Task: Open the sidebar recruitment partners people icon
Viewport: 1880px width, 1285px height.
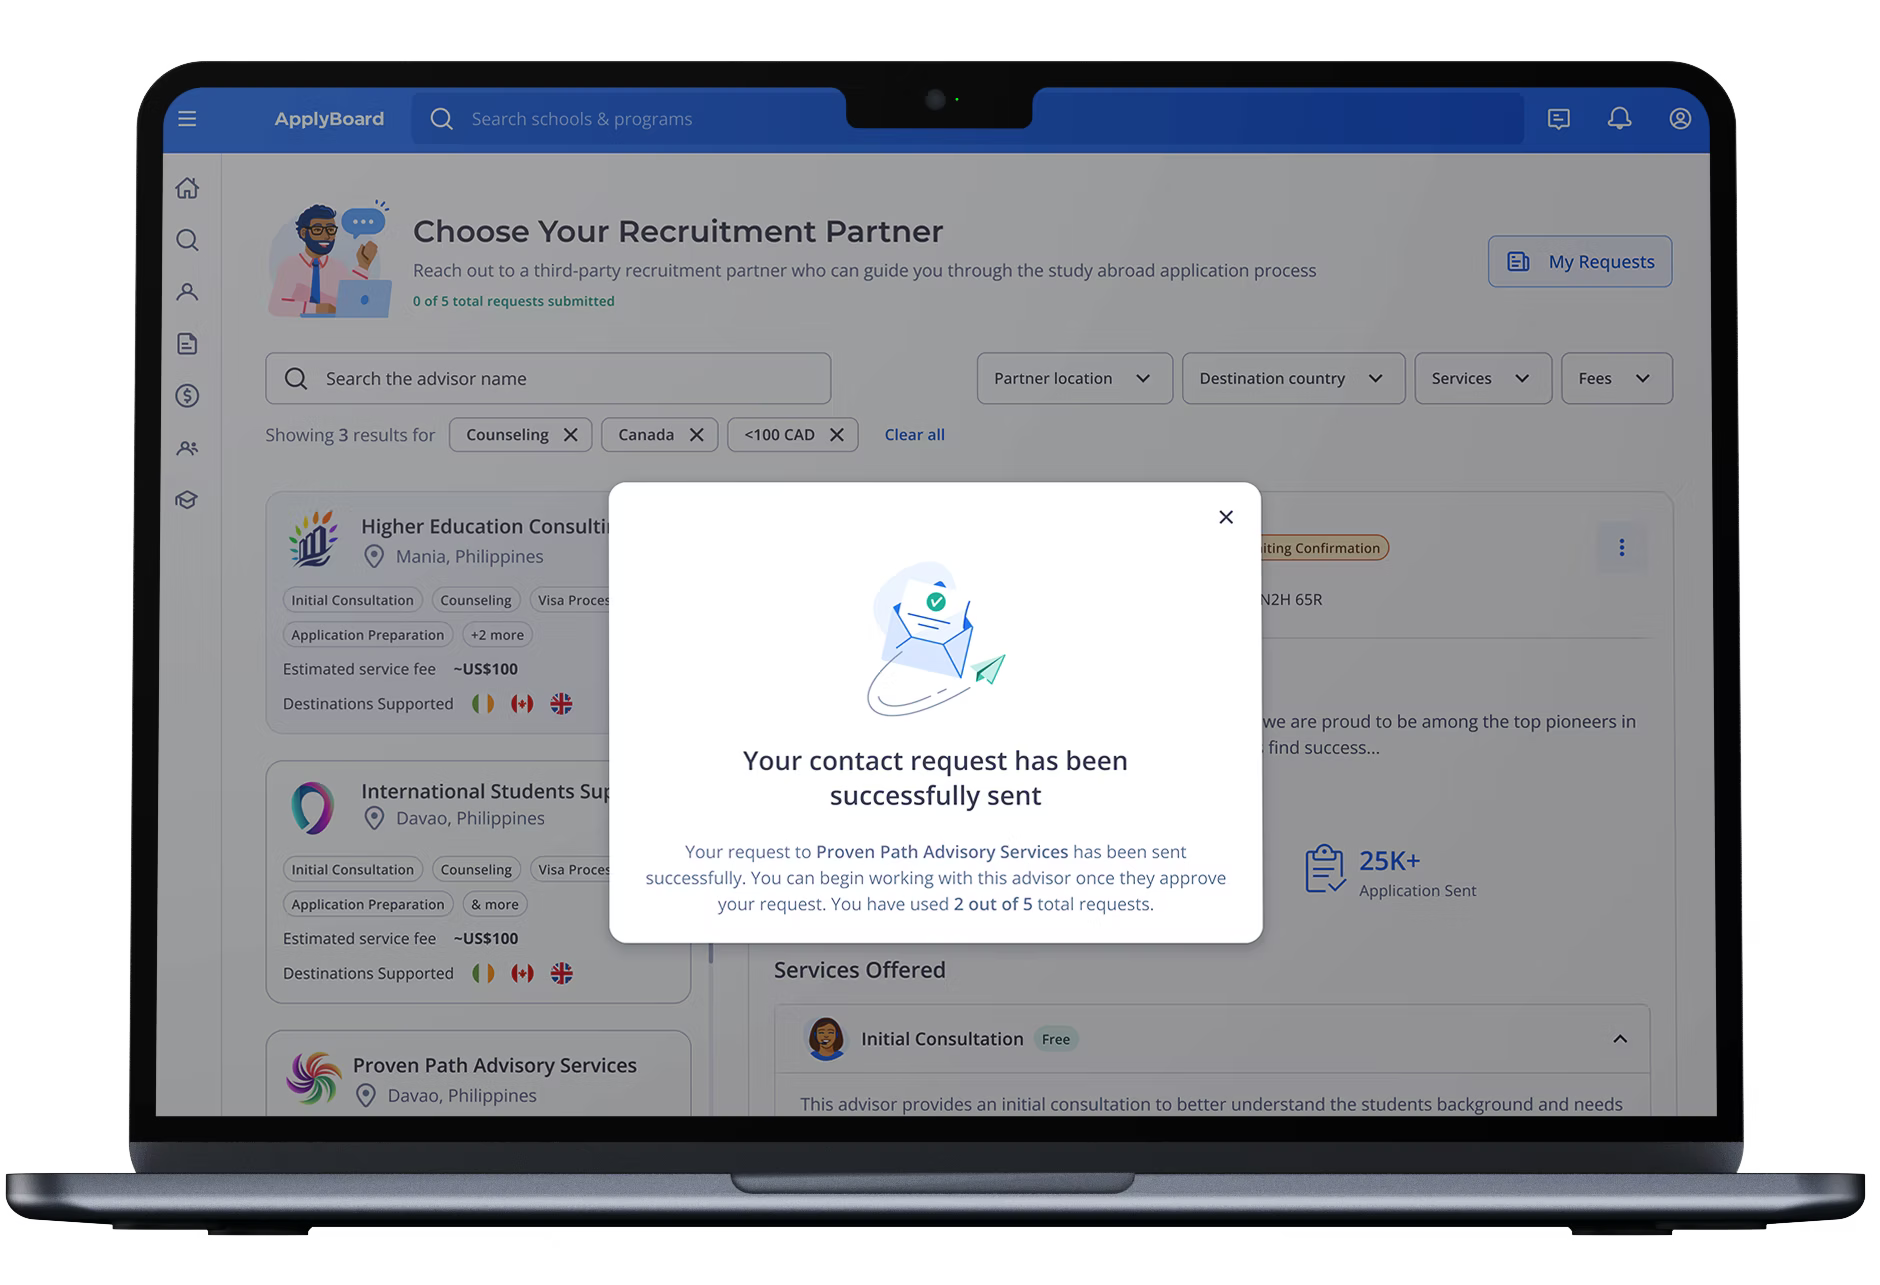Action: (187, 448)
